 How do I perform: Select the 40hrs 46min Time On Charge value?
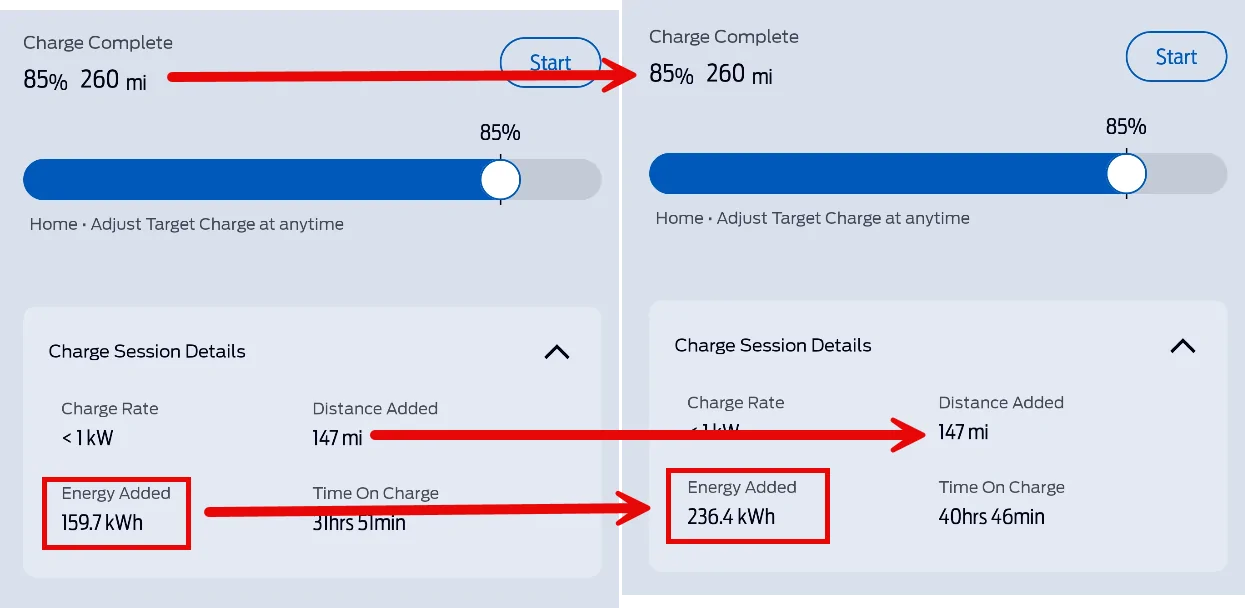point(991,517)
